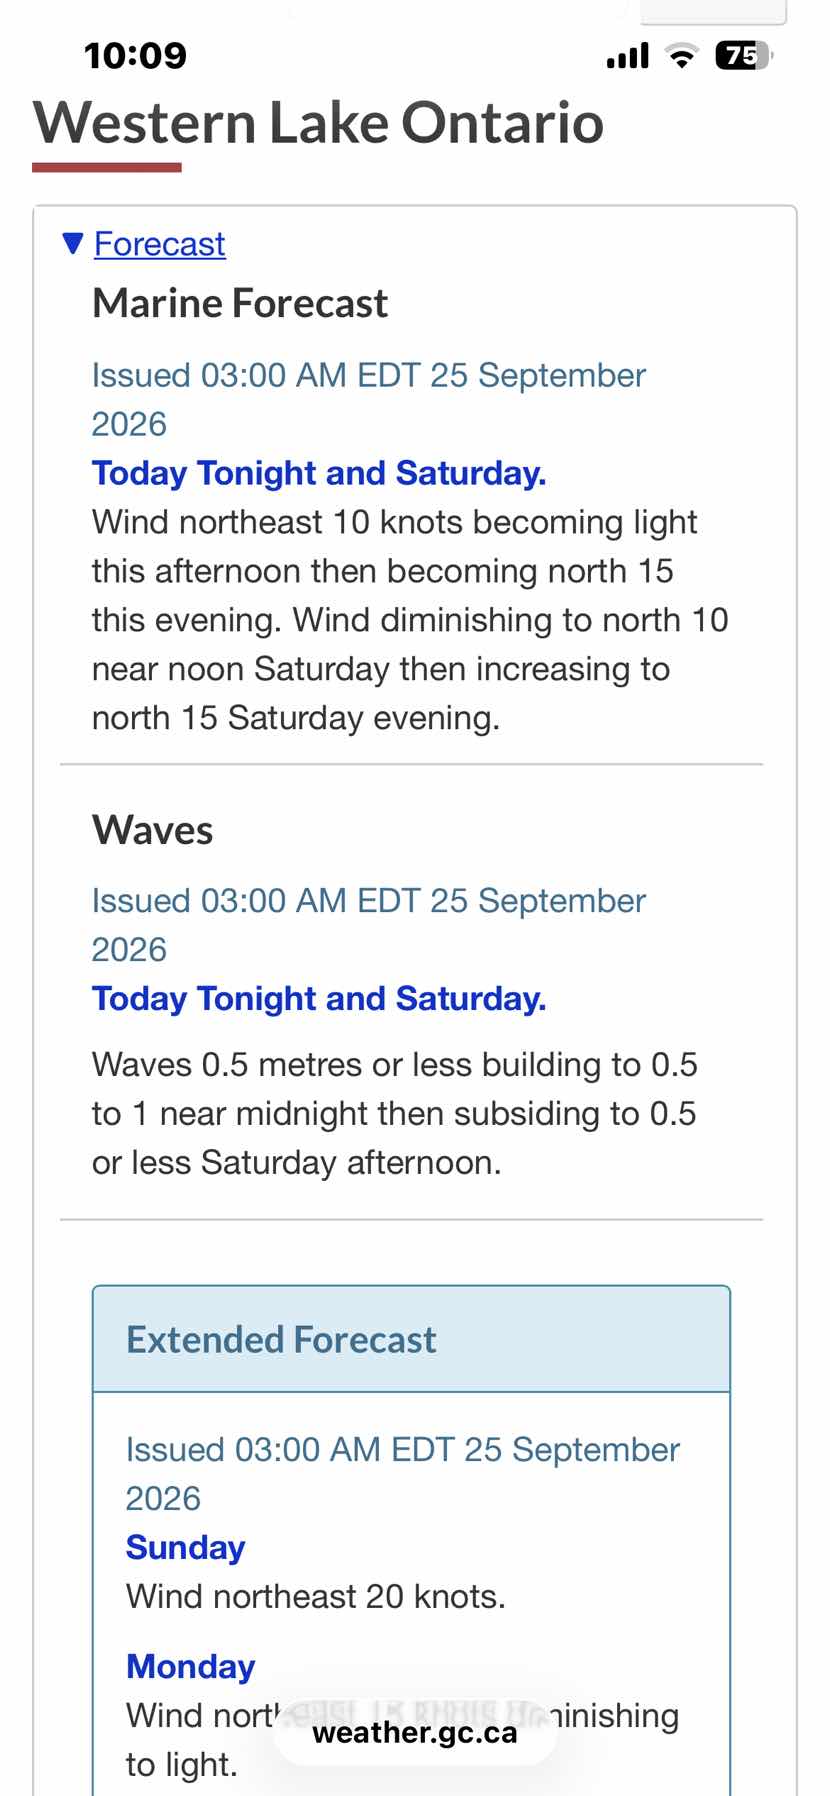Collapse the Forecast disclosure triangle
The height and width of the screenshot is (1796, 830).
[x=72, y=243]
